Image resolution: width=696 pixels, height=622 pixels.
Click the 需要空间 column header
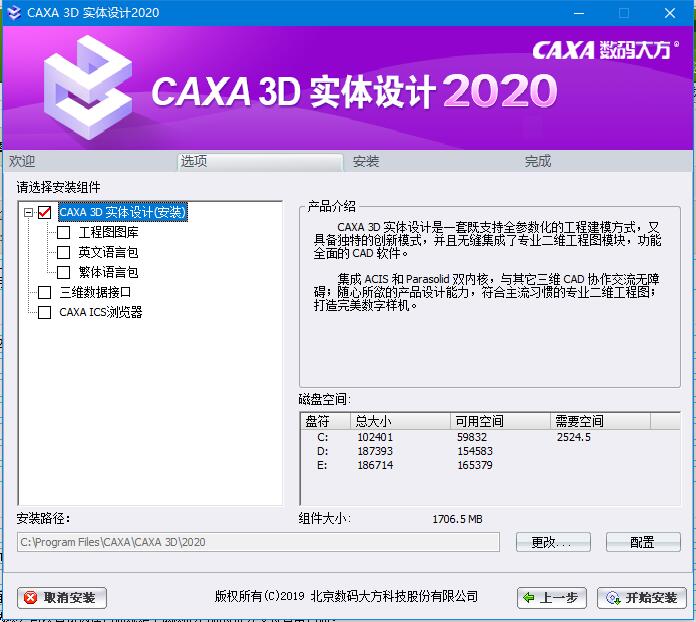coord(601,421)
